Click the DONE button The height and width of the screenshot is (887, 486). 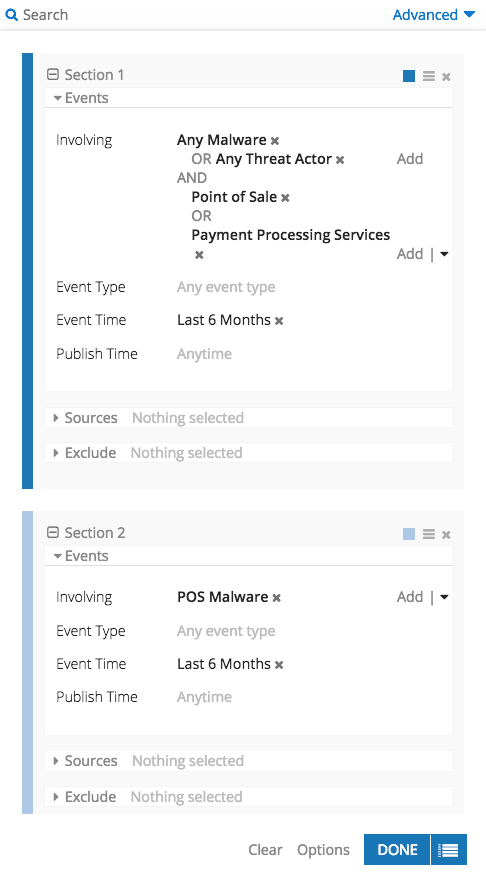pyautogui.click(x=397, y=850)
